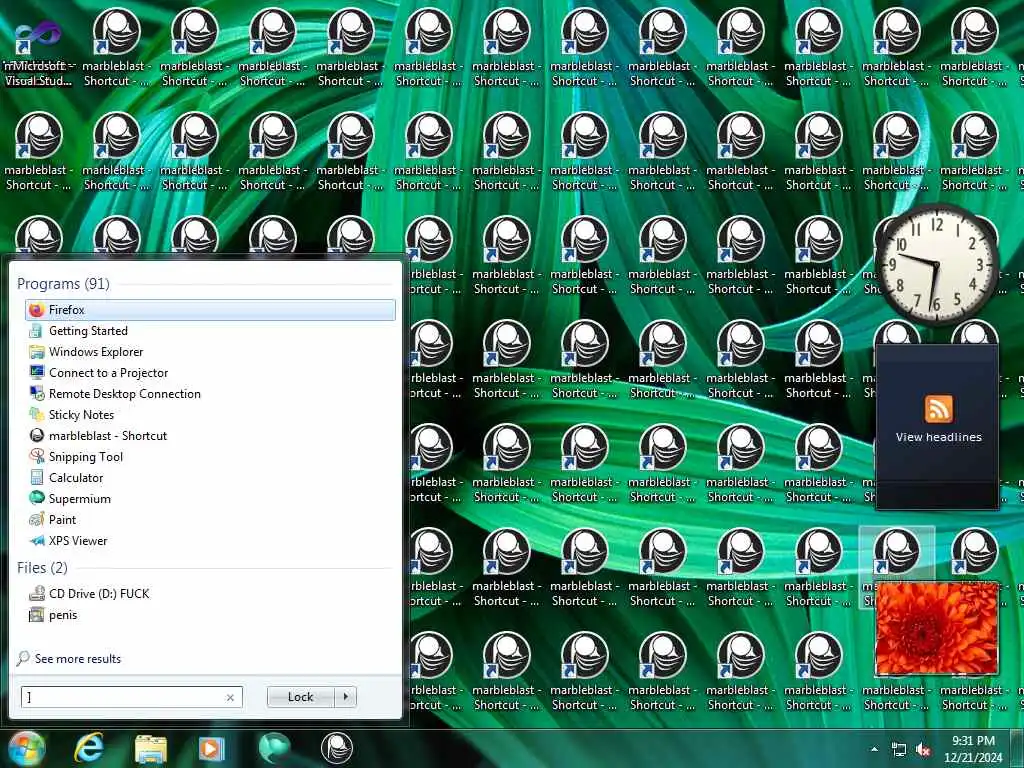Launch Getting Started from the search results

[210, 331]
